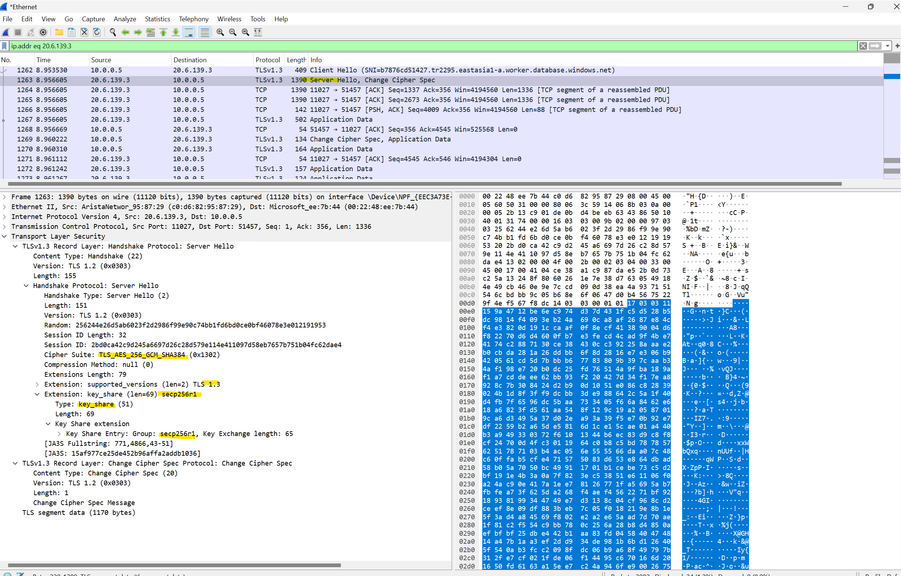Image resolution: width=901 pixels, height=576 pixels.
Task: Click packet details horizontal scrollbar
Action: coord(174,565)
